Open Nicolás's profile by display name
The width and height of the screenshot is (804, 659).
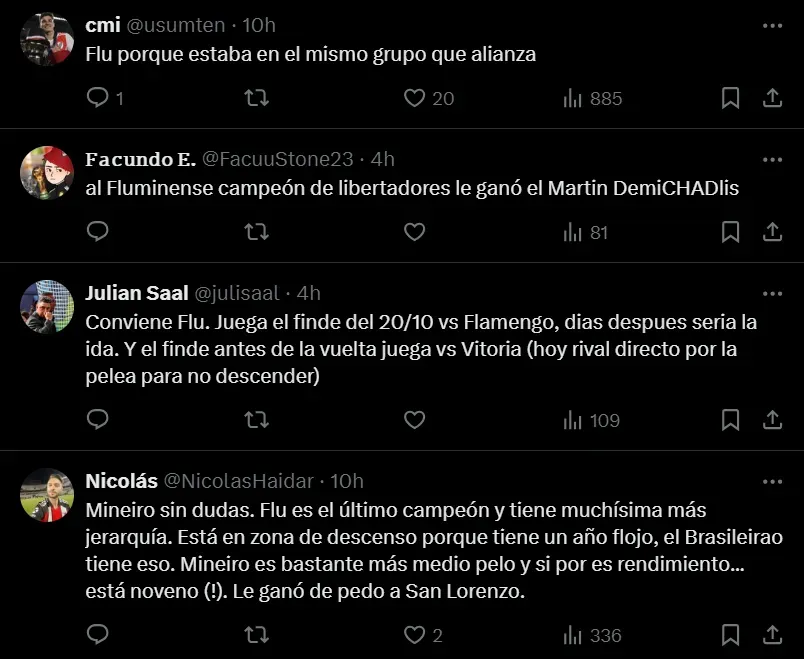pos(120,481)
